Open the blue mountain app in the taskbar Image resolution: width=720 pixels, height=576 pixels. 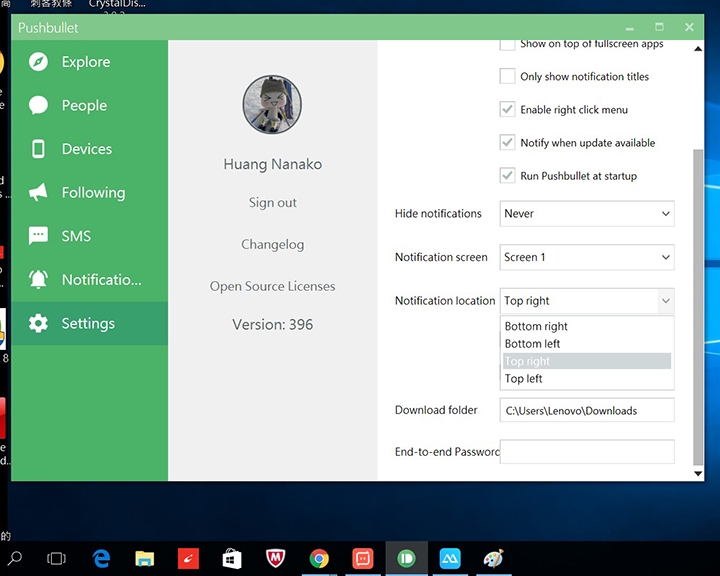pos(450,559)
